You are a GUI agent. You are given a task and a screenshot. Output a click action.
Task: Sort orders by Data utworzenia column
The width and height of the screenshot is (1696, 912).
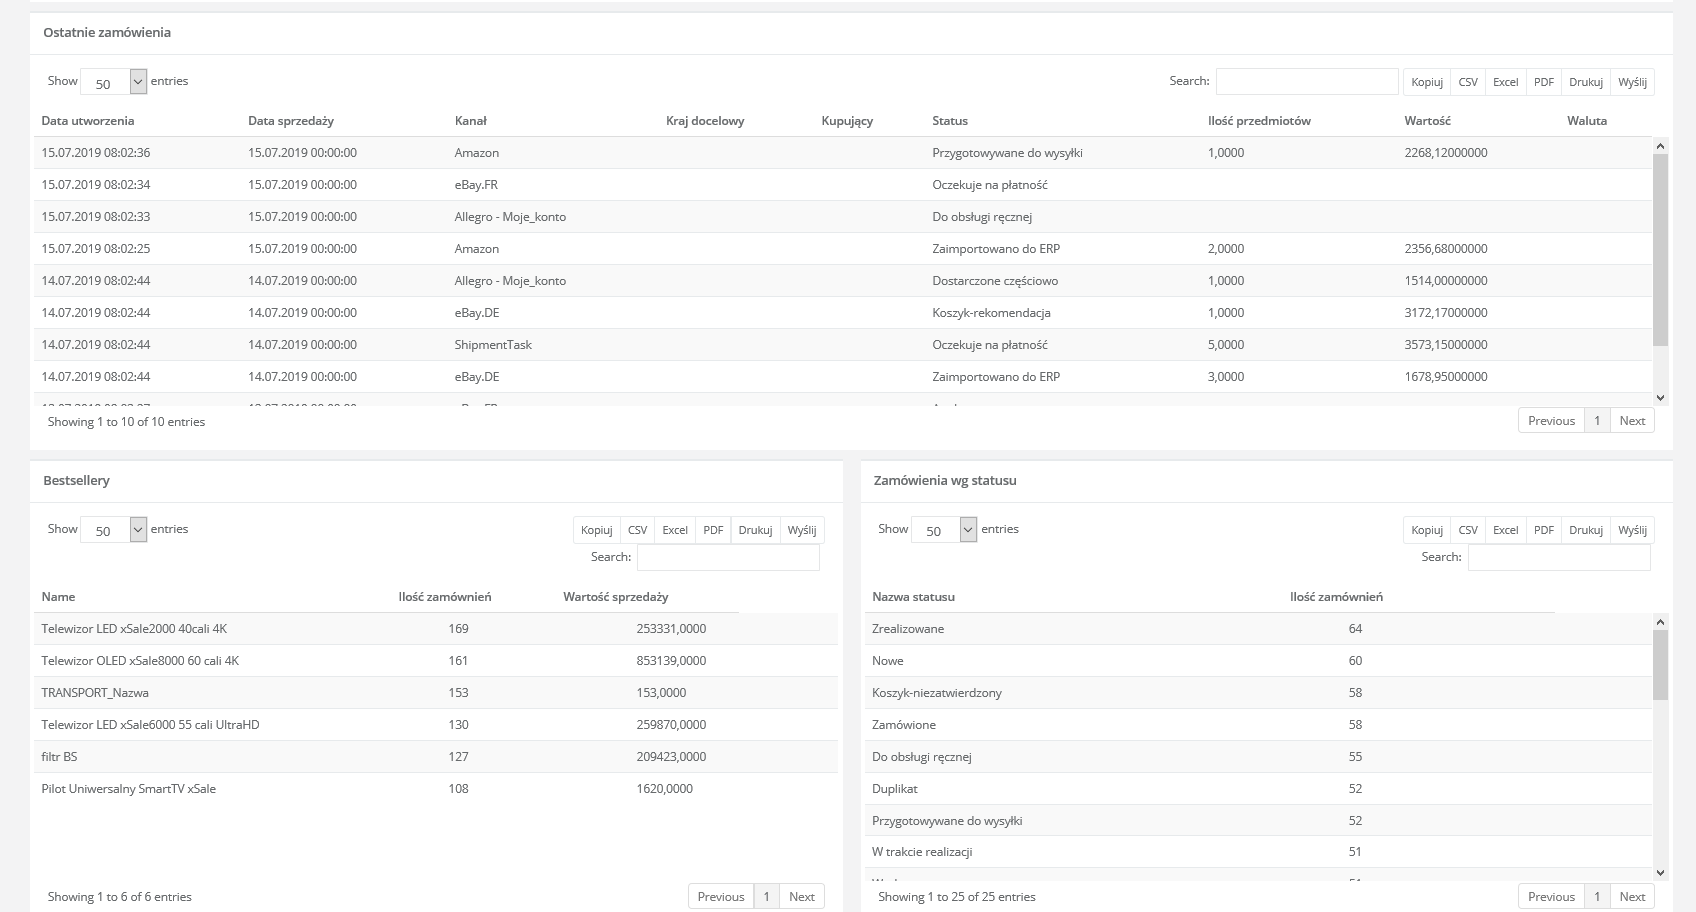coord(88,121)
